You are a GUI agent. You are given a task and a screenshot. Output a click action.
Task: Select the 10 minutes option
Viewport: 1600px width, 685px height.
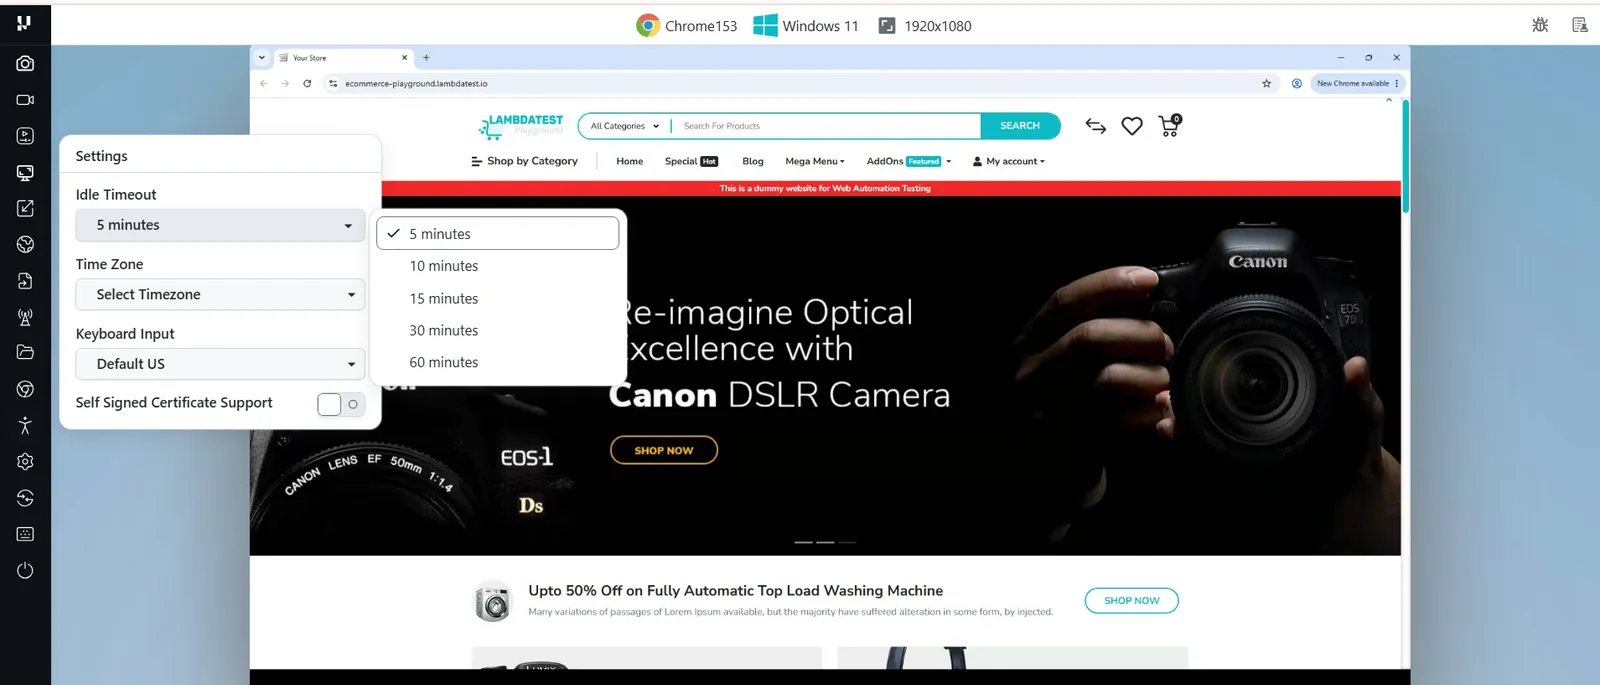(x=498, y=266)
